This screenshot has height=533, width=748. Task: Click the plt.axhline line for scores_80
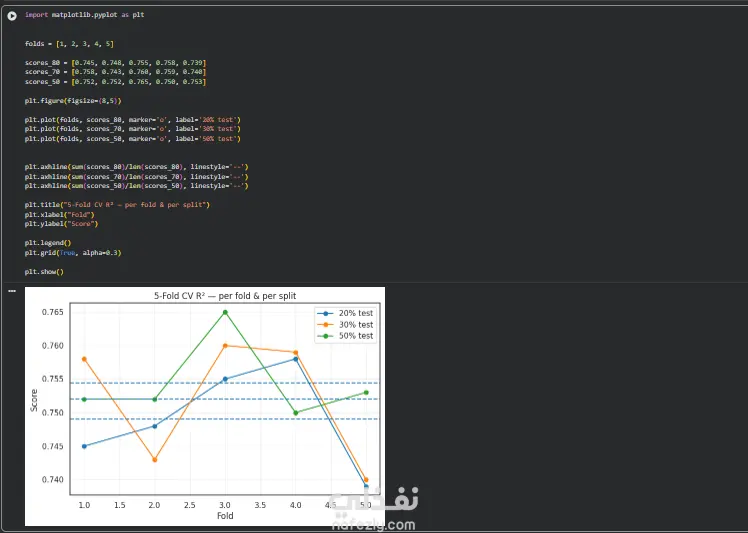pos(136,167)
